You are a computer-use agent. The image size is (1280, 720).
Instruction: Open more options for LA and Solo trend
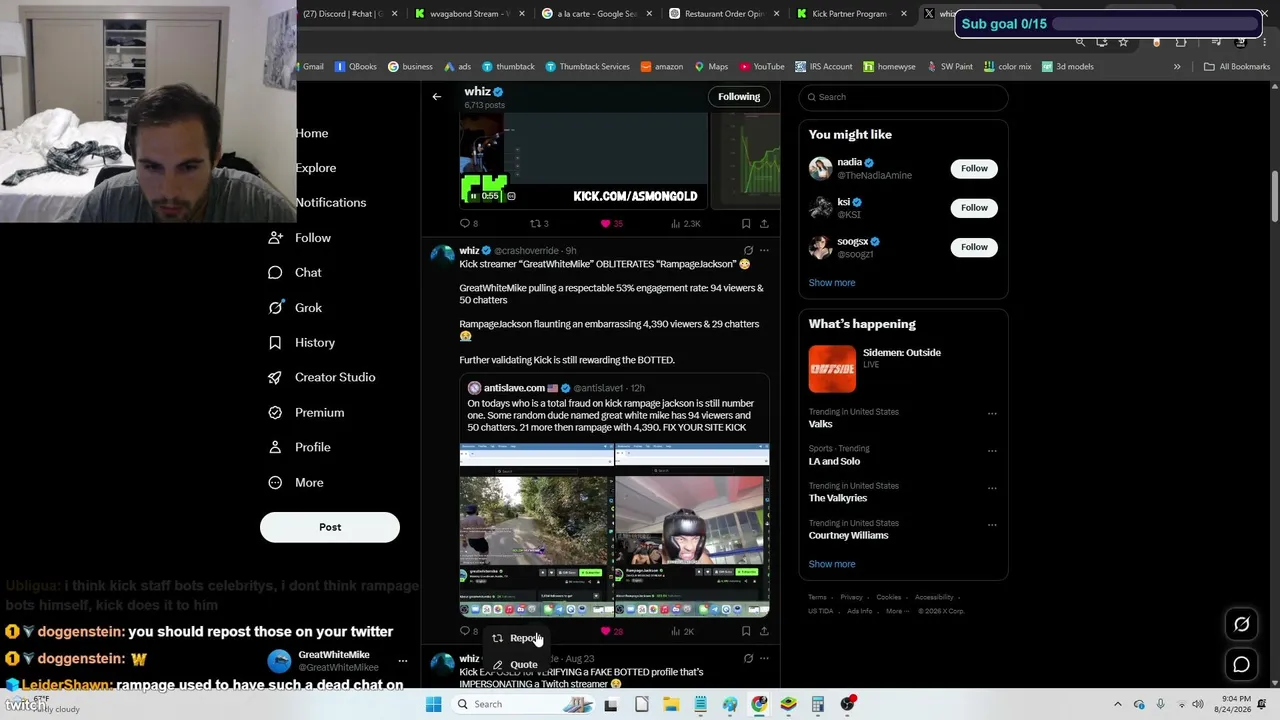tap(992, 450)
